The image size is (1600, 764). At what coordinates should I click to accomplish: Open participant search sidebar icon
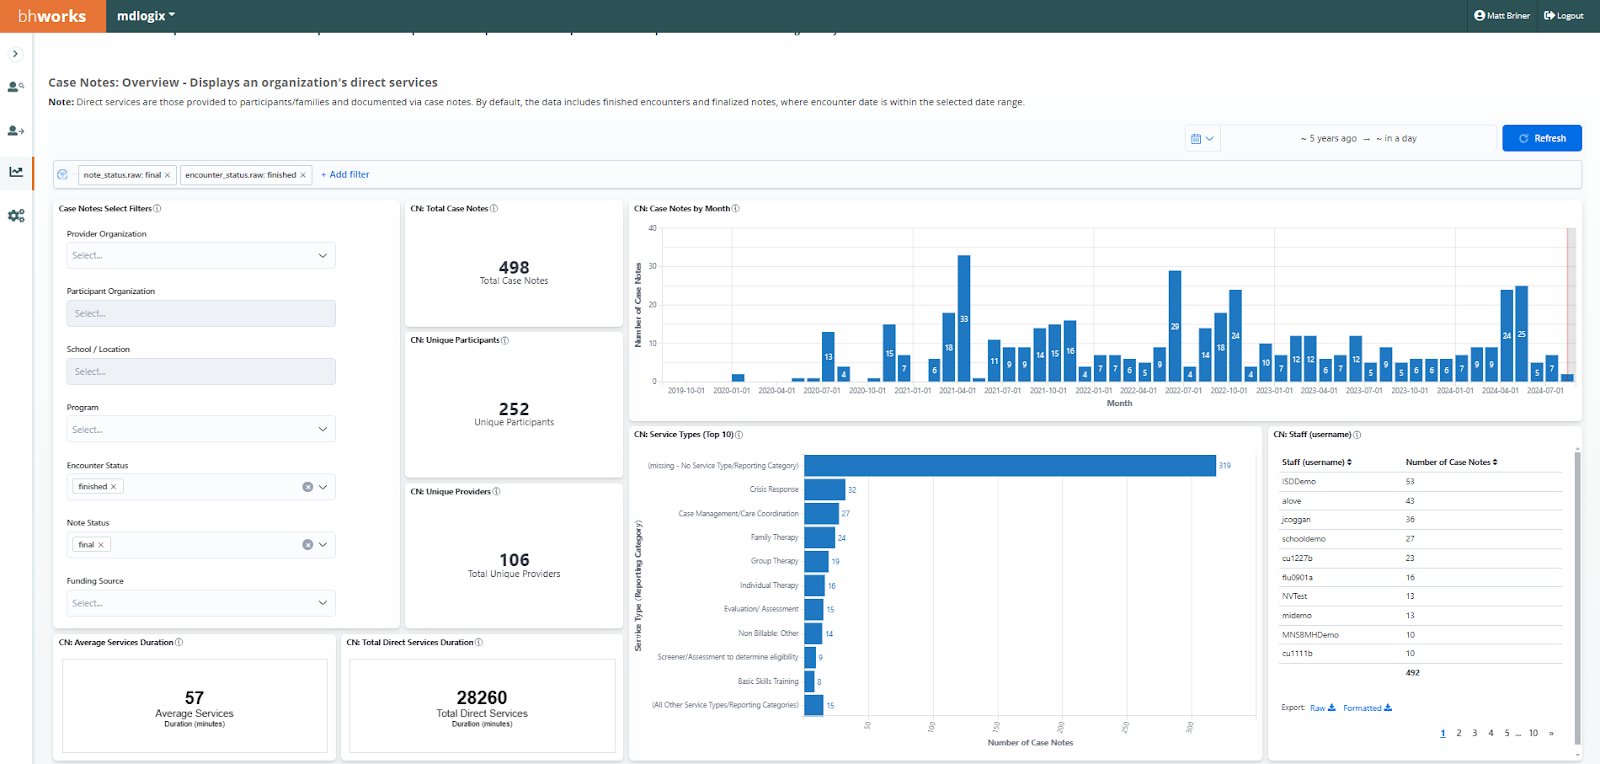16,87
